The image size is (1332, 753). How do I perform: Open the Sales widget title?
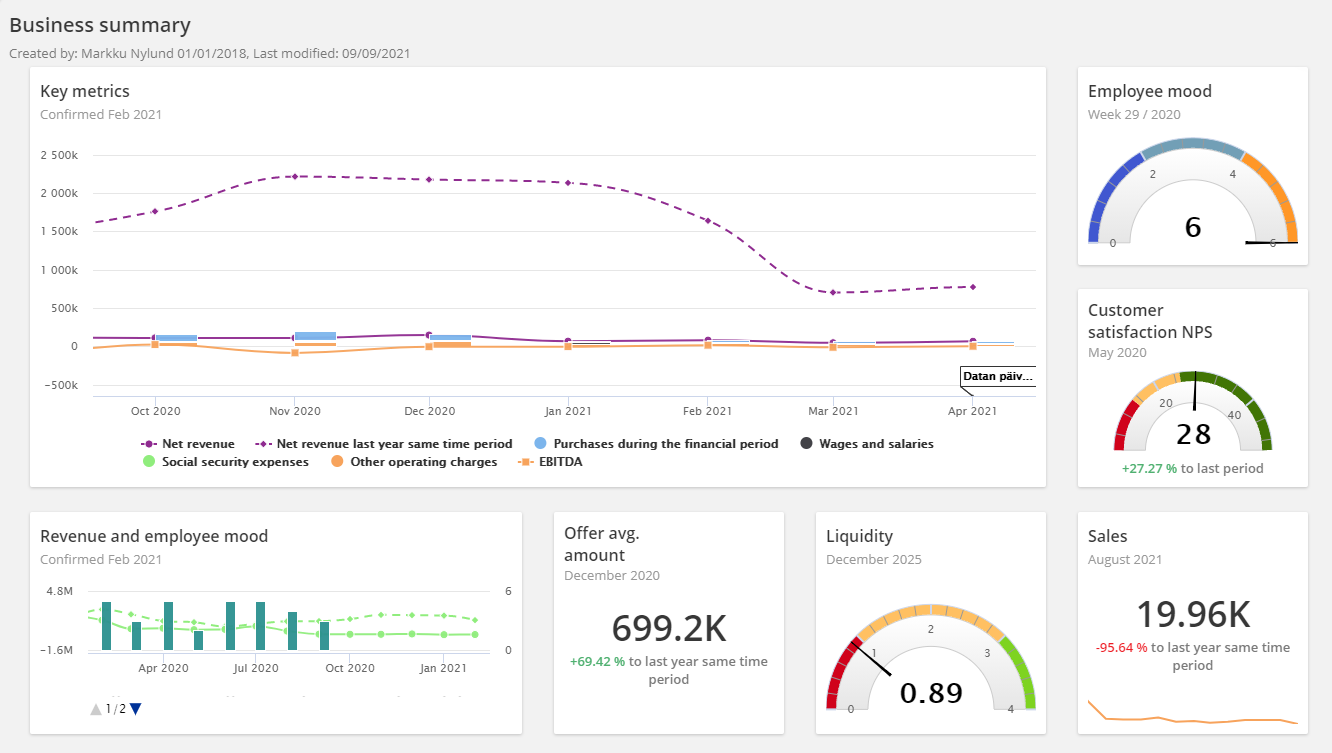pos(1107,536)
